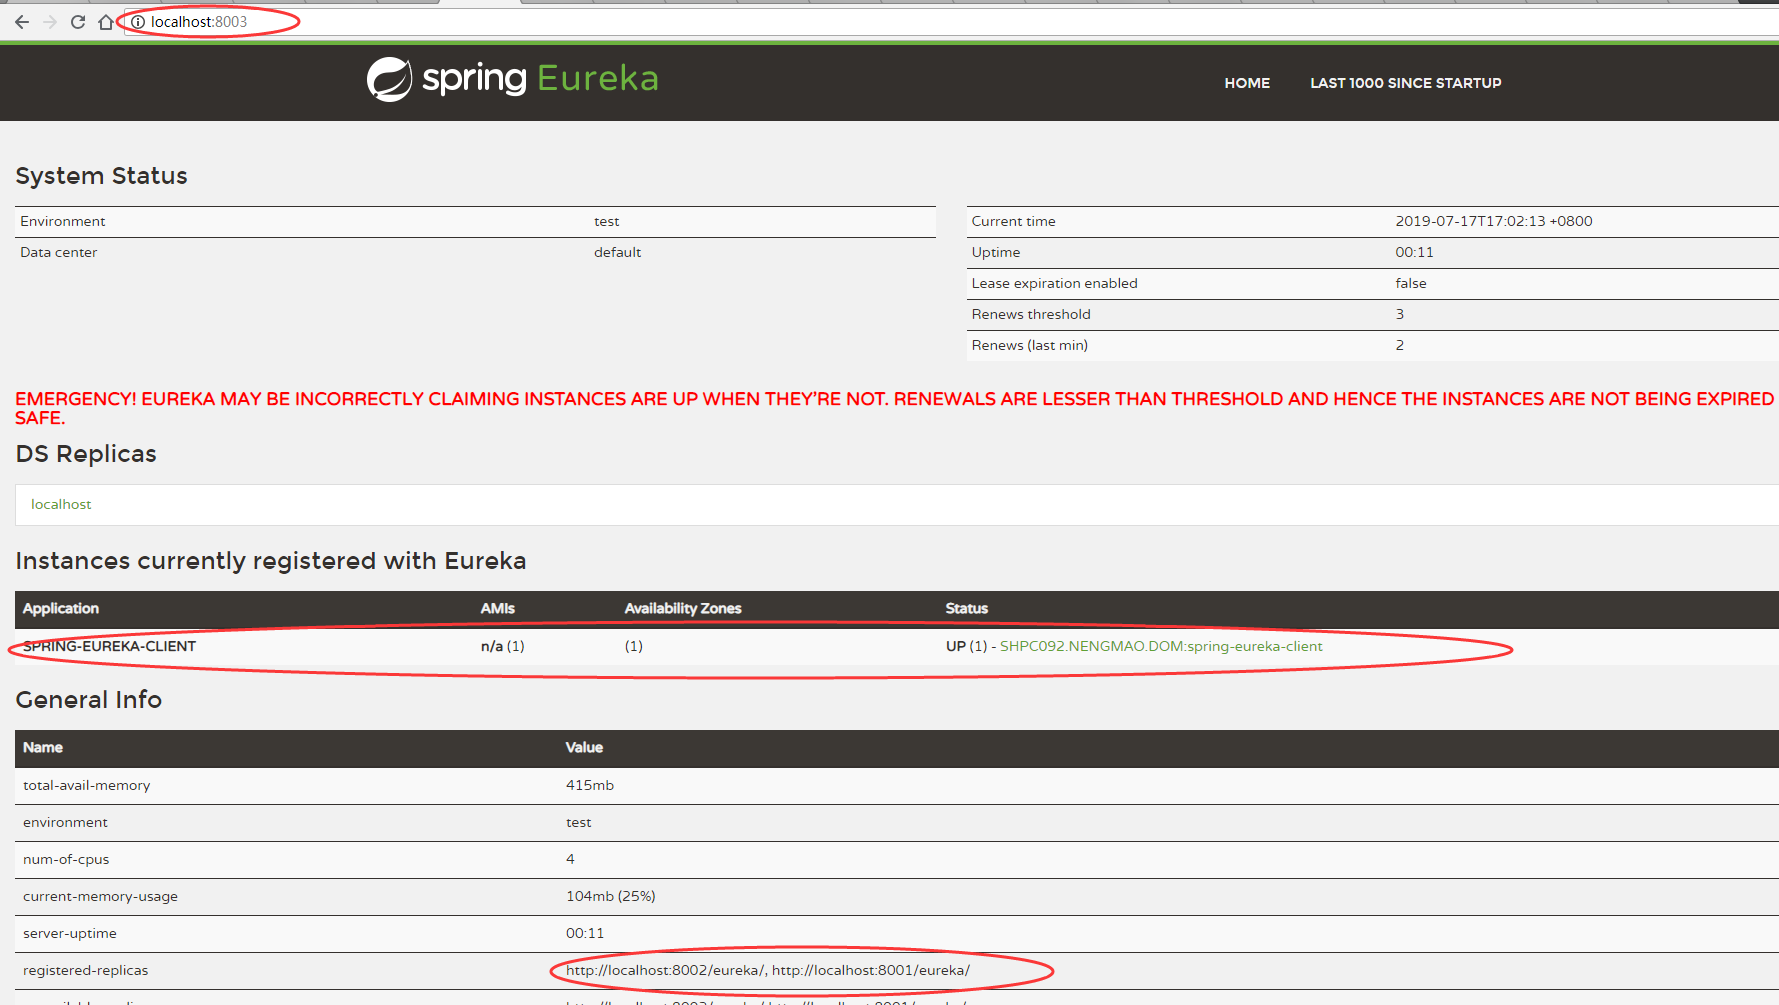The width and height of the screenshot is (1779, 1005).
Task: Click the AMIs cell 'n/a (1)'
Action: tap(502, 646)
